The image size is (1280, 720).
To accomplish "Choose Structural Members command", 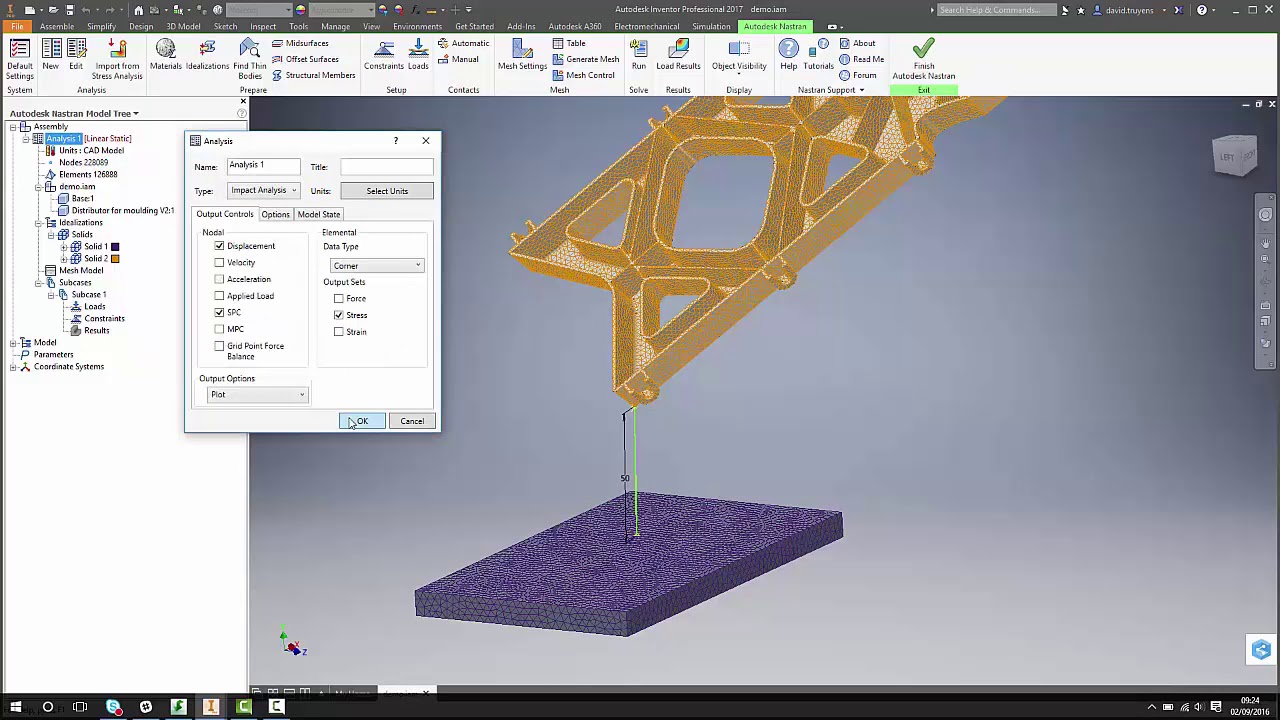I will click(x=313, y=75).
